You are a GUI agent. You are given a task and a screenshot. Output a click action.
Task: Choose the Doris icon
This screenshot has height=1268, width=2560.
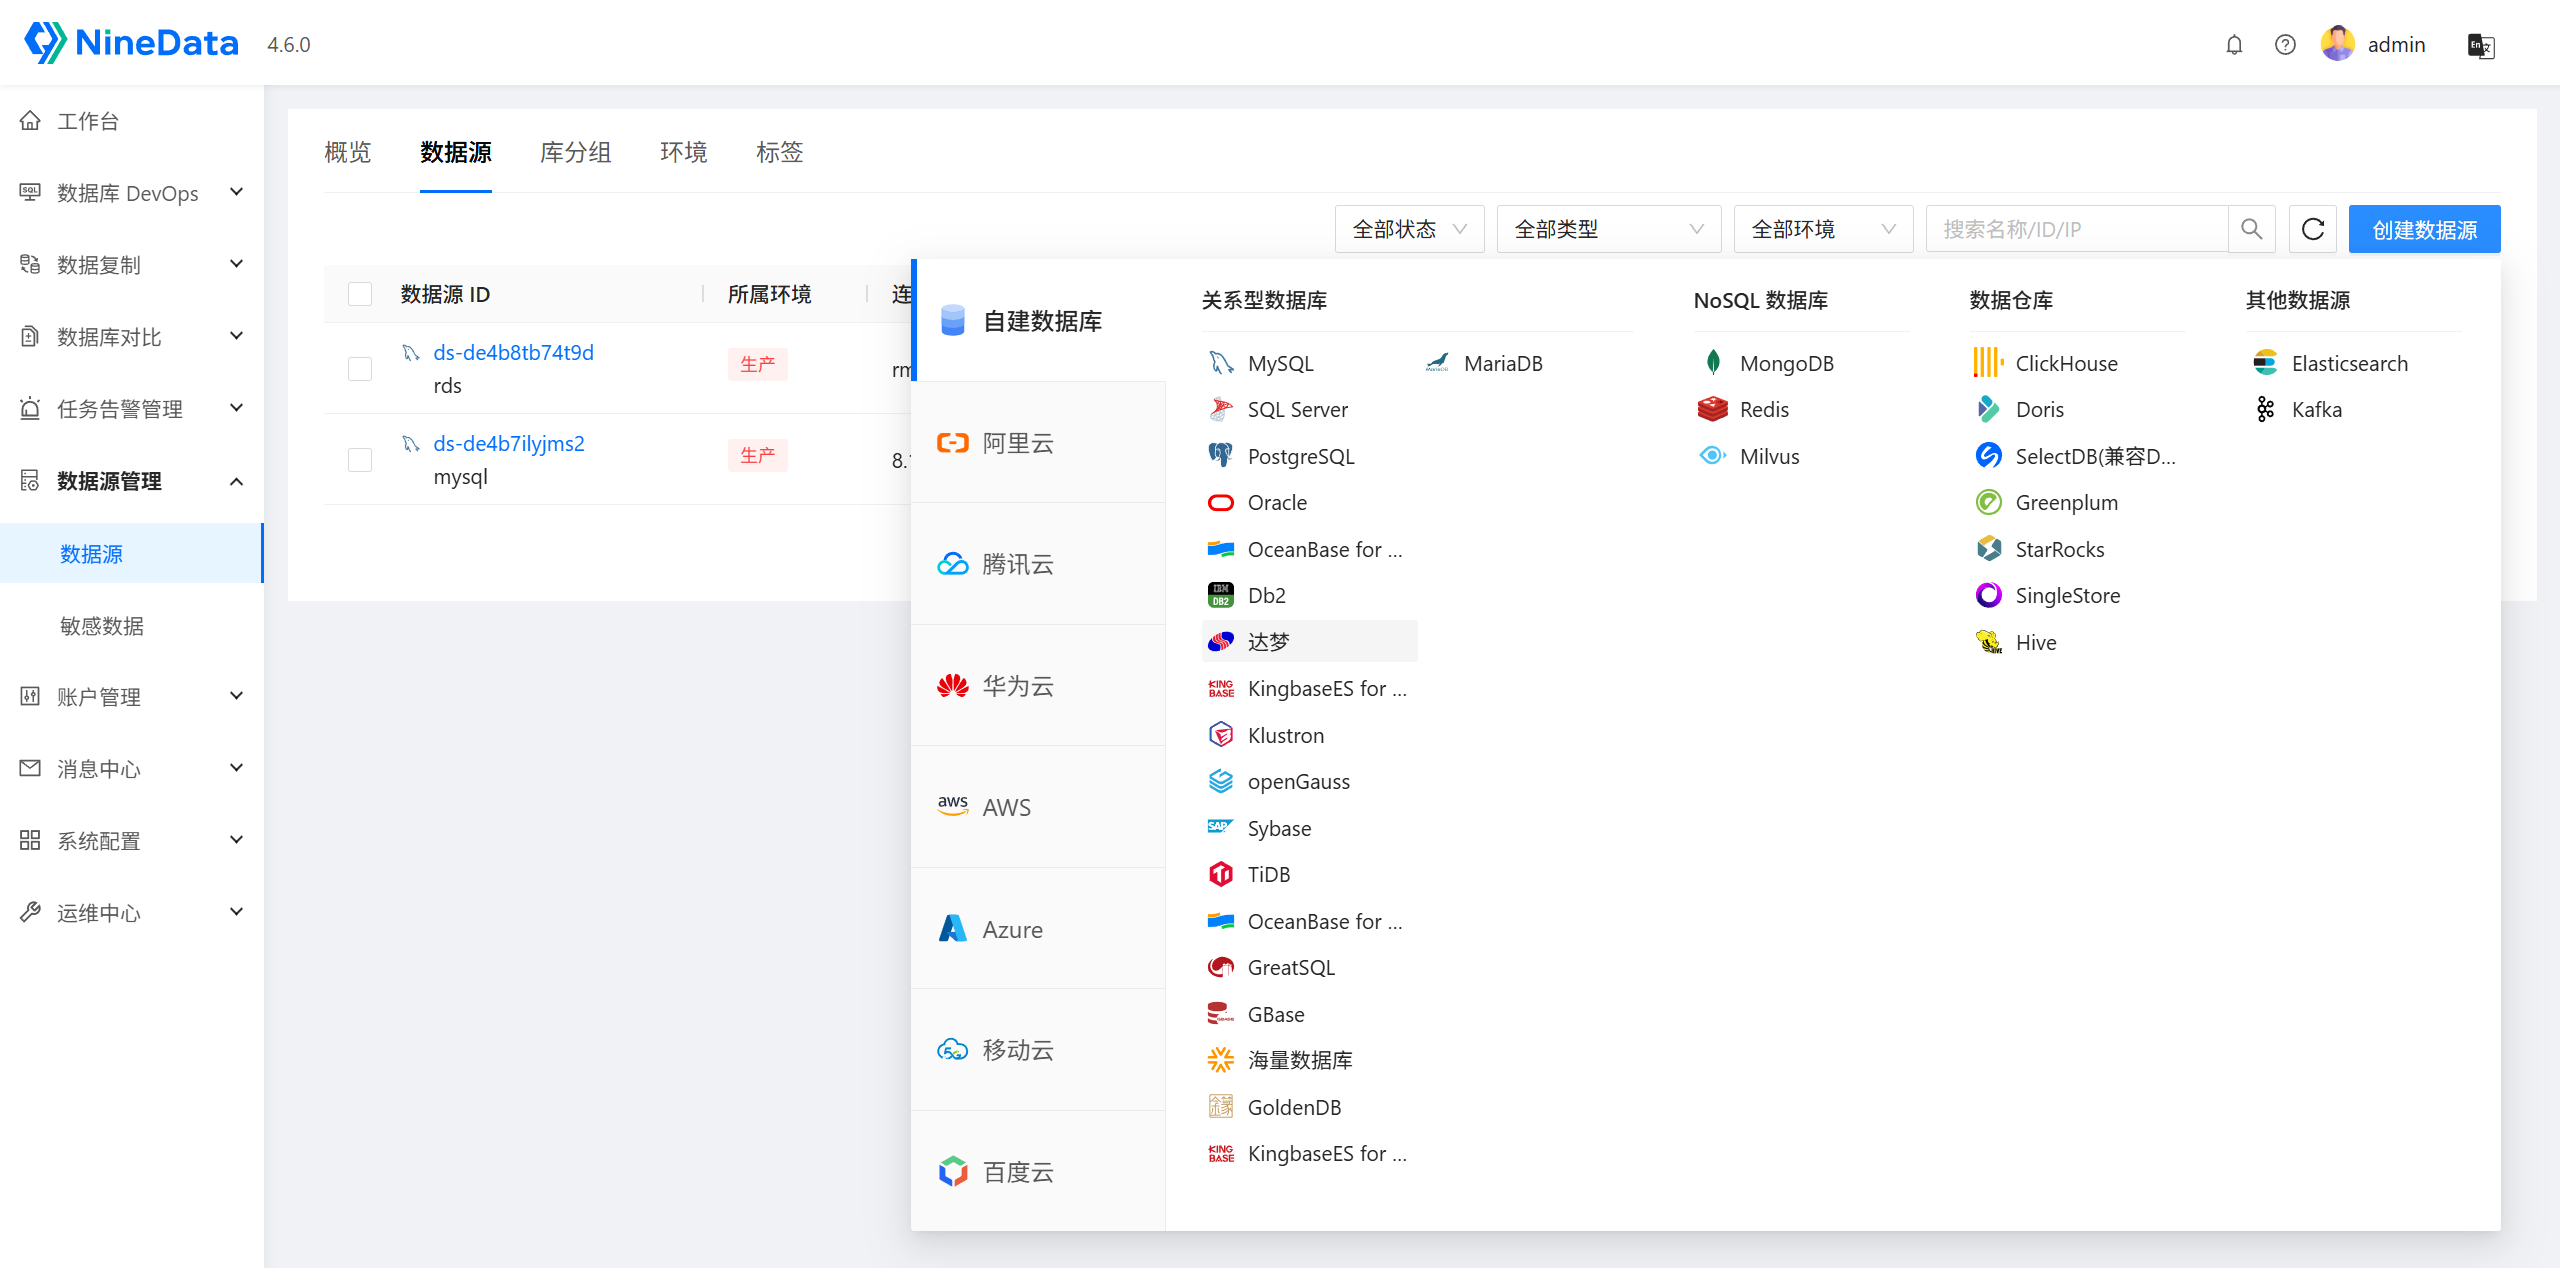[1989, 409]
